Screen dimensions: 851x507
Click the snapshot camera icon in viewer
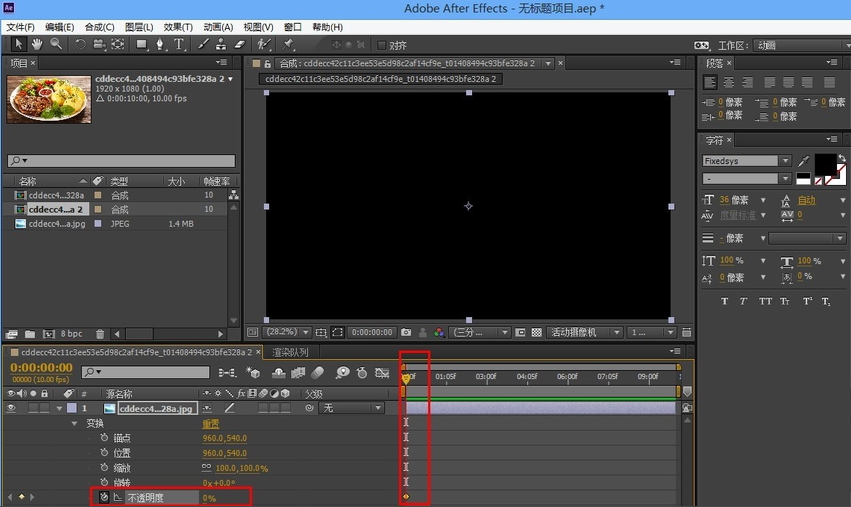tap(406, 332)
